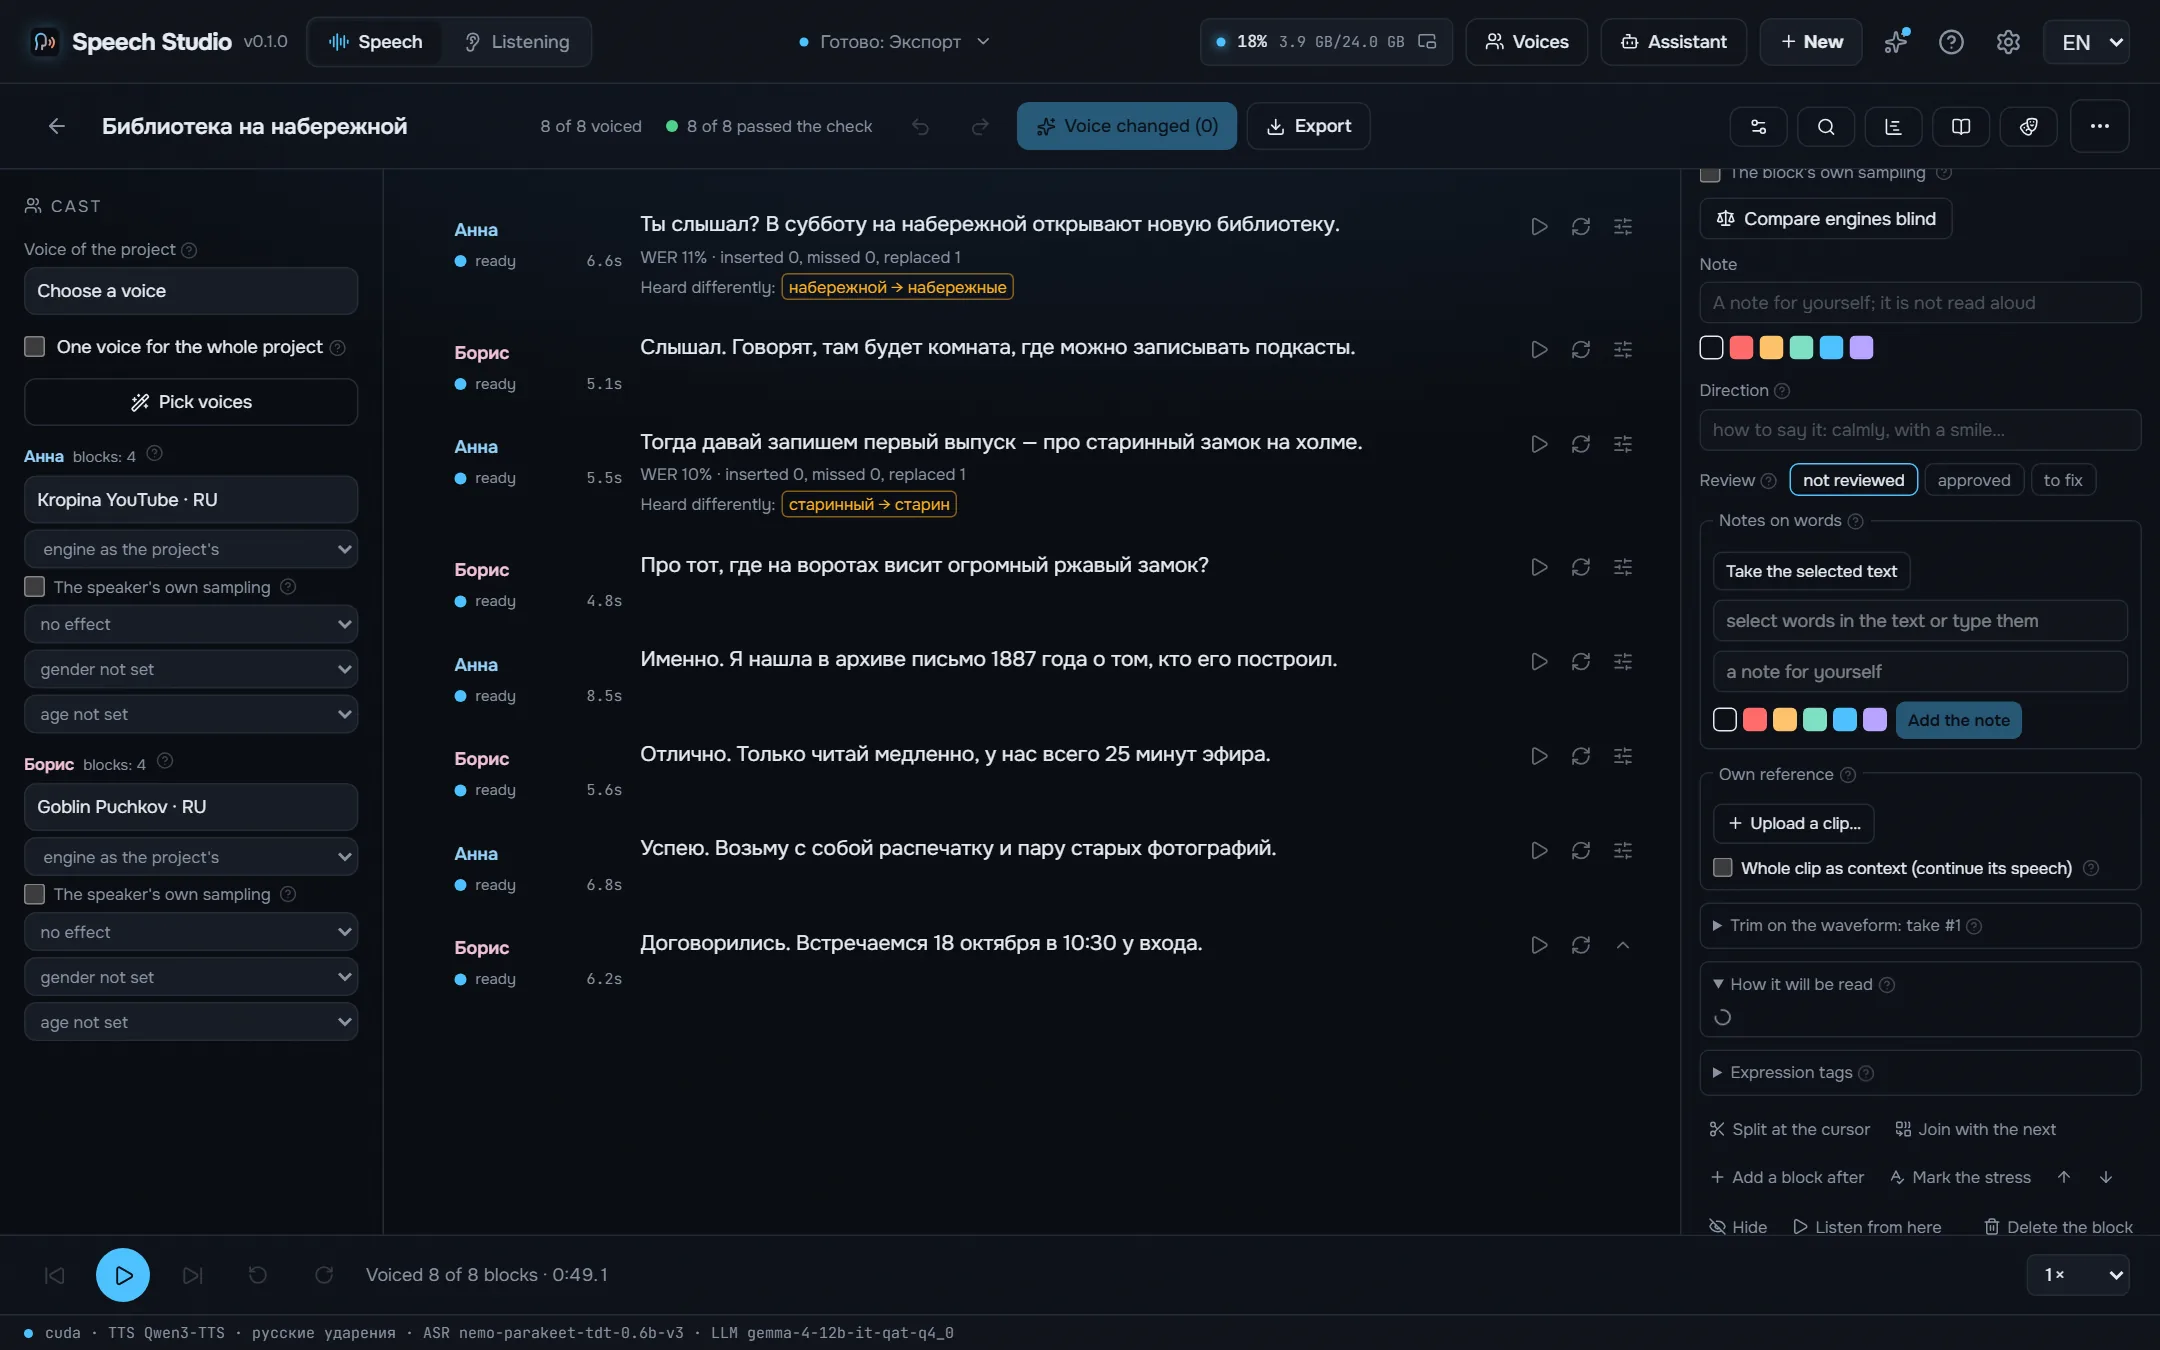The width and height of the screenshot is (2160, 1350).
Task: Click the Export button
Action: 1308,126
